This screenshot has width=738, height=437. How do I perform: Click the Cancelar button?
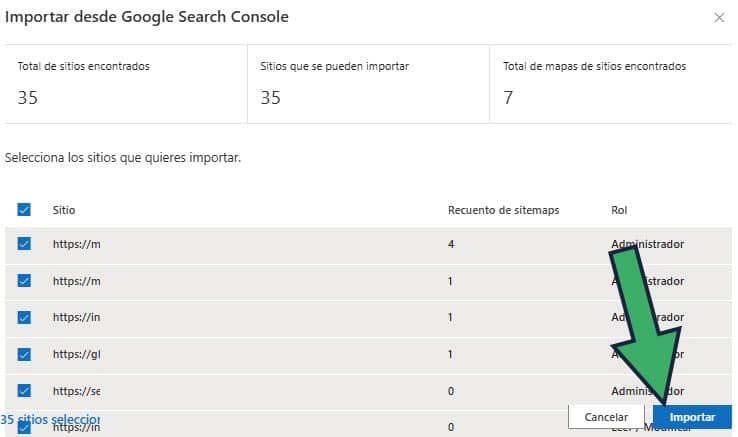tap(606, 417)
